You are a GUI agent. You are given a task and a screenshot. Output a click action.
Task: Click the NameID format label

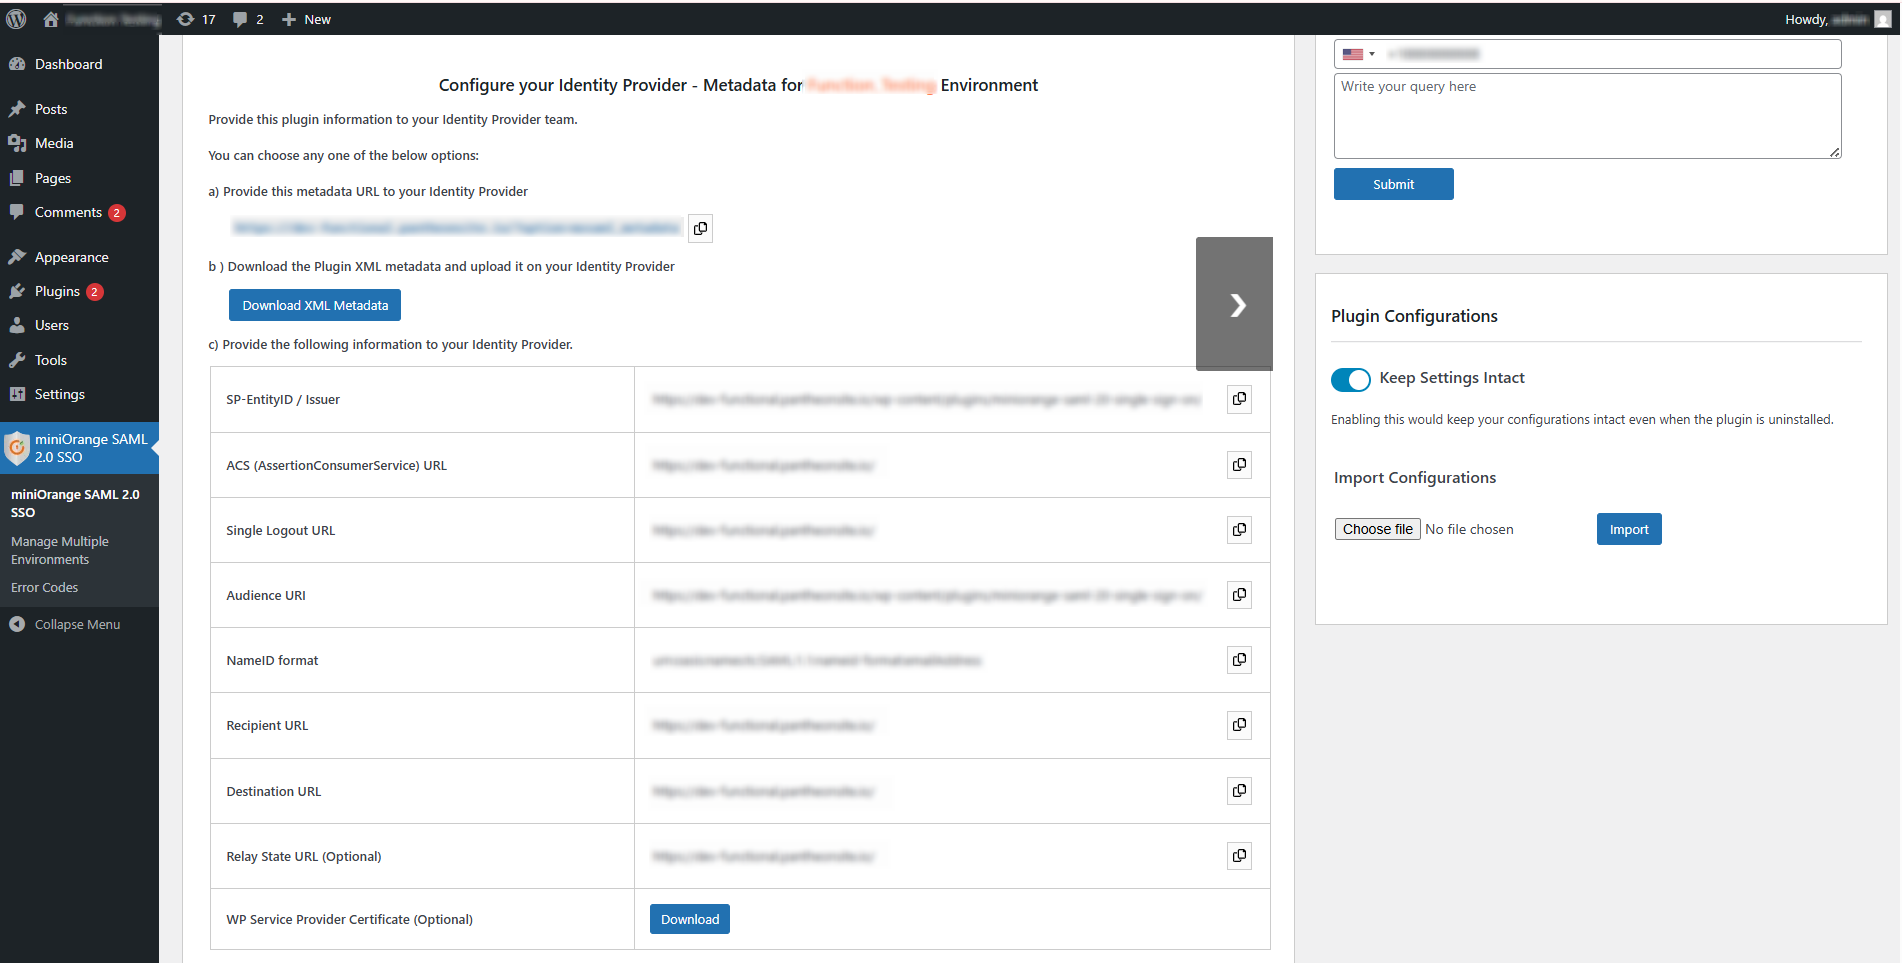272,660
